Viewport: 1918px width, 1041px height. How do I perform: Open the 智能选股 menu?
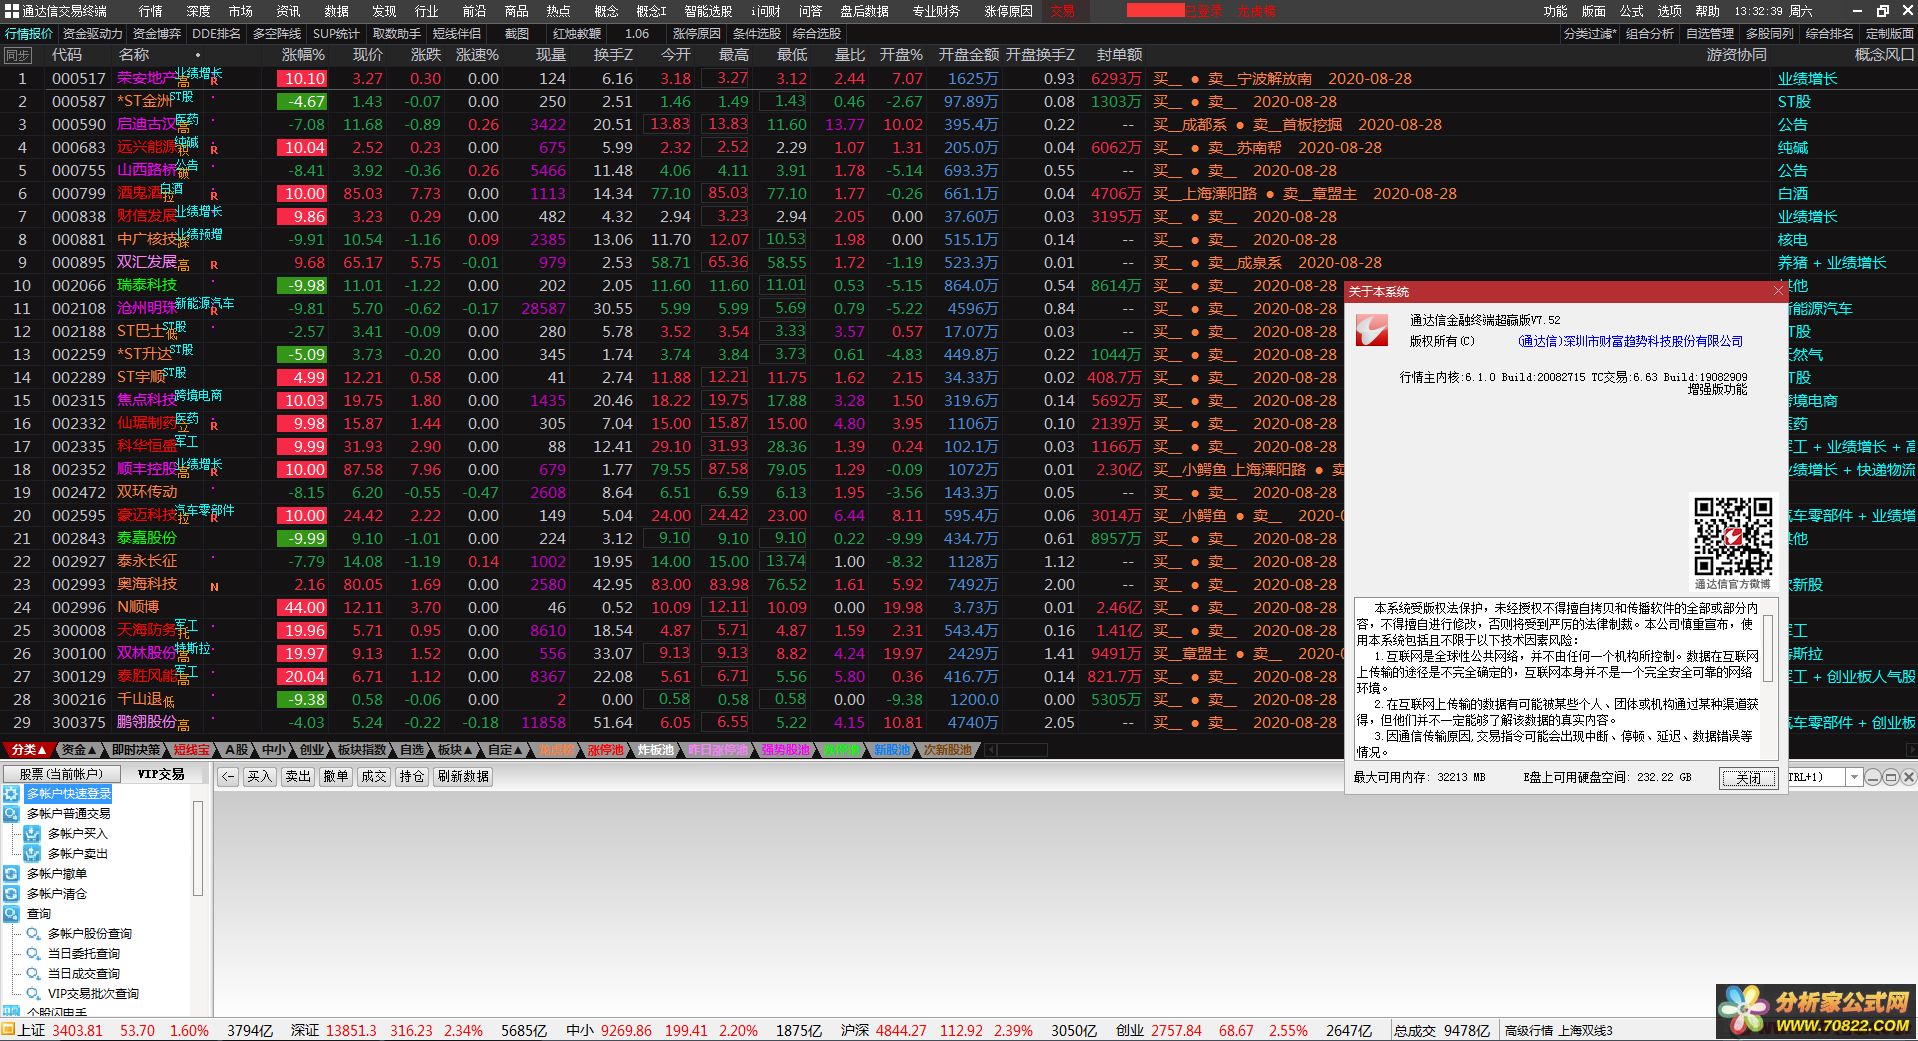(708, 11)
